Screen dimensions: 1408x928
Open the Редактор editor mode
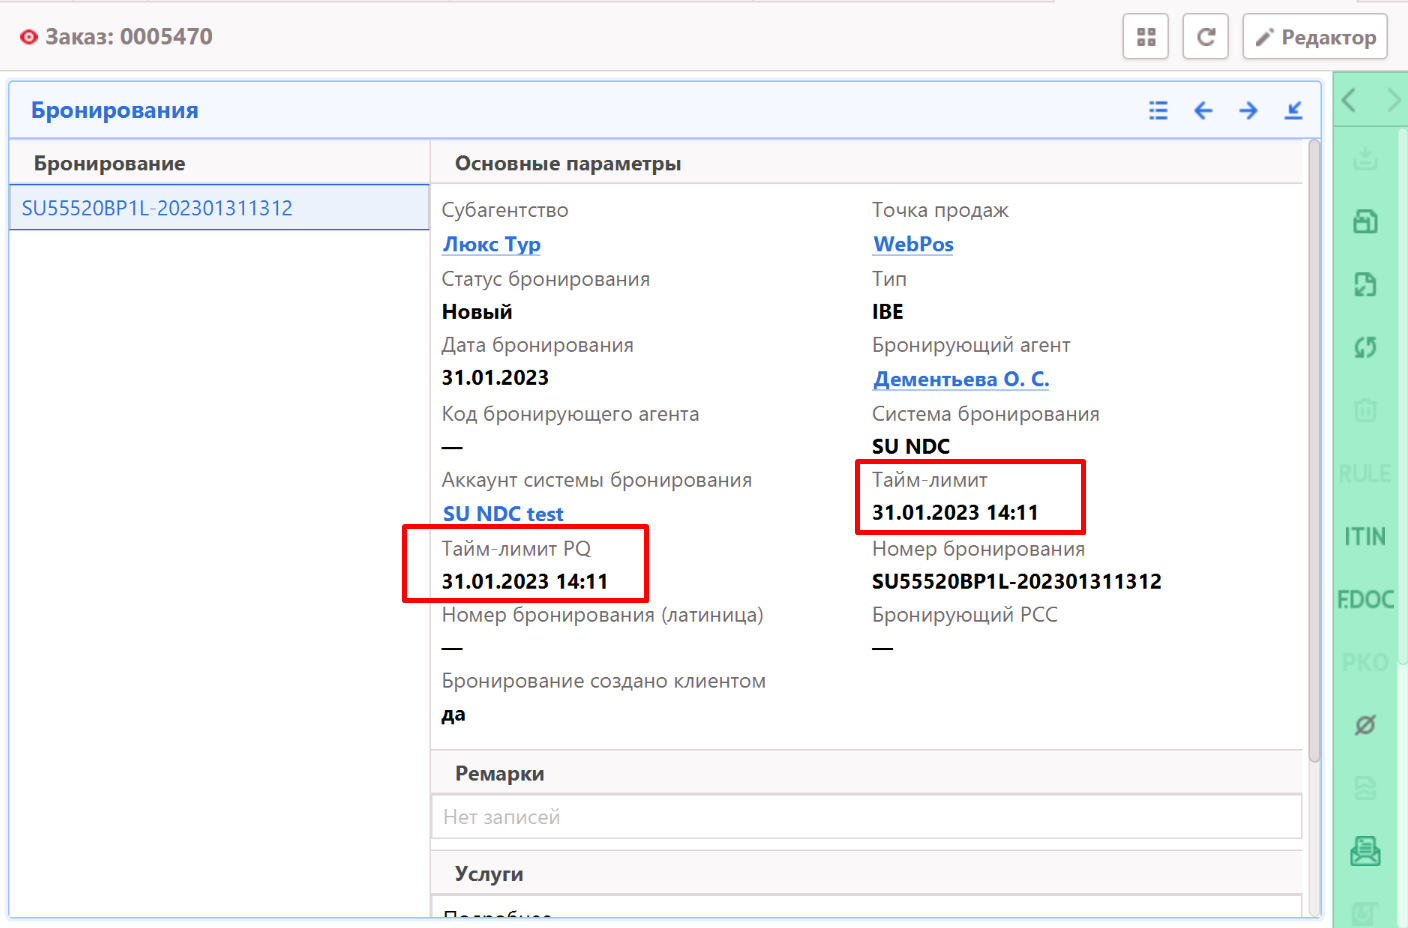[1315, 37]
